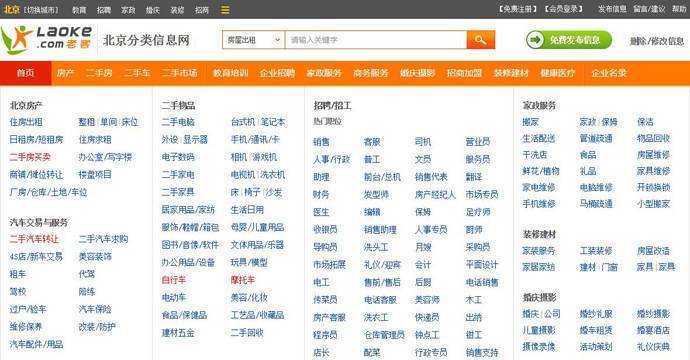The width and height of the screenshot is (690, 360).
Task: Open the 司机 job link
Action: click(423, 142)
